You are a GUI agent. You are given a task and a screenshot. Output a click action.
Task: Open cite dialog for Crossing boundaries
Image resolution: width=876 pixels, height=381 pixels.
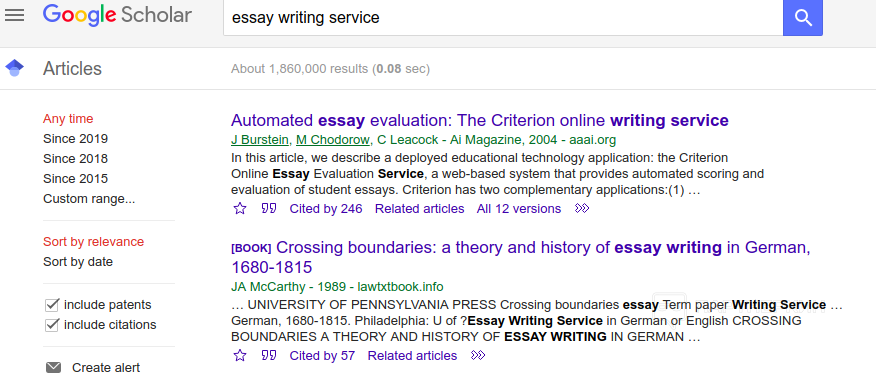pos(269,355)
